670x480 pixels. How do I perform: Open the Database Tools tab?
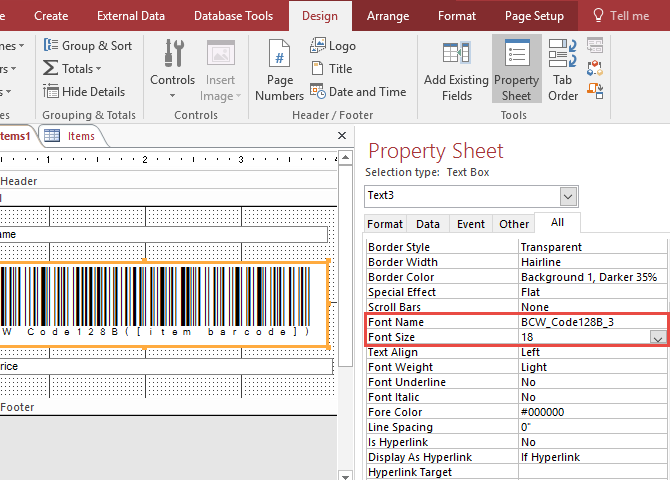(x=233, y=16)
